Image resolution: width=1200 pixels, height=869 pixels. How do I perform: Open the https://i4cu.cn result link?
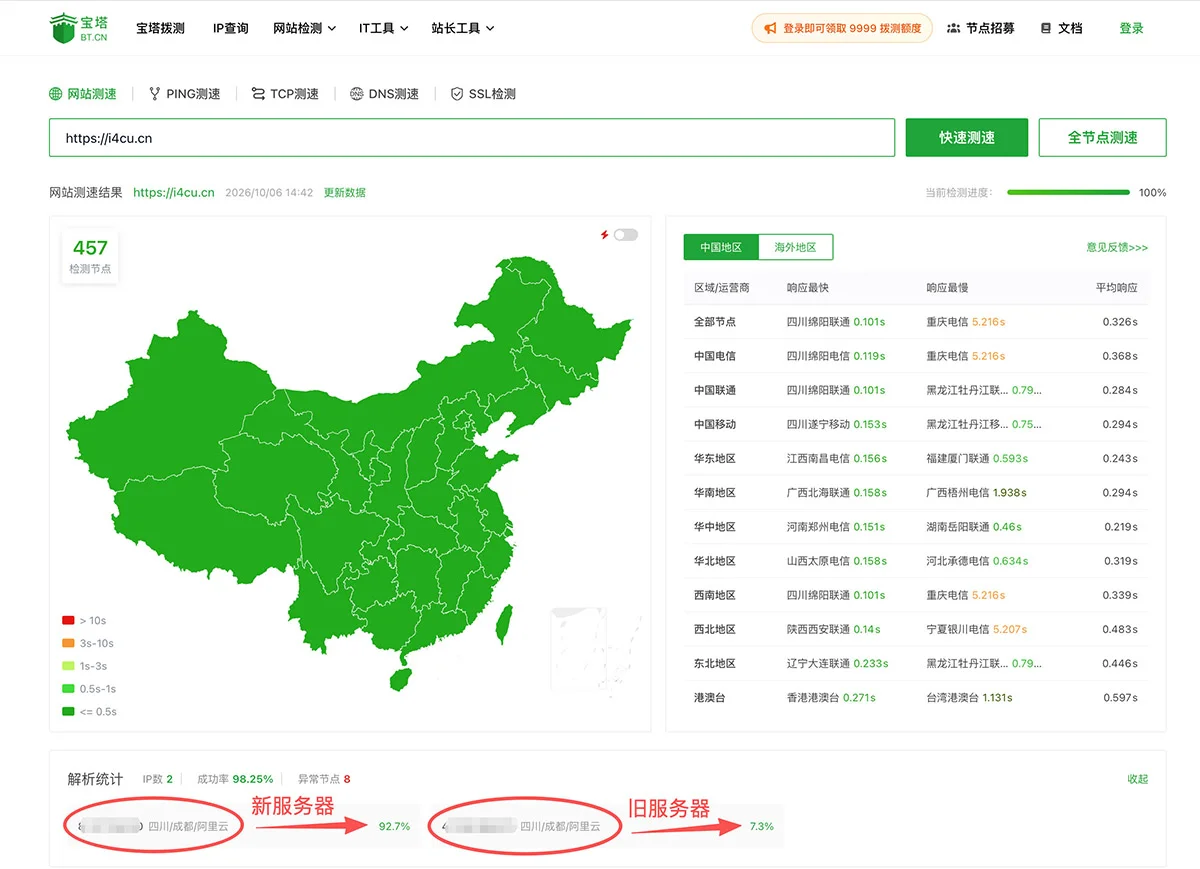pyautogui.click(x=174, y=192)
